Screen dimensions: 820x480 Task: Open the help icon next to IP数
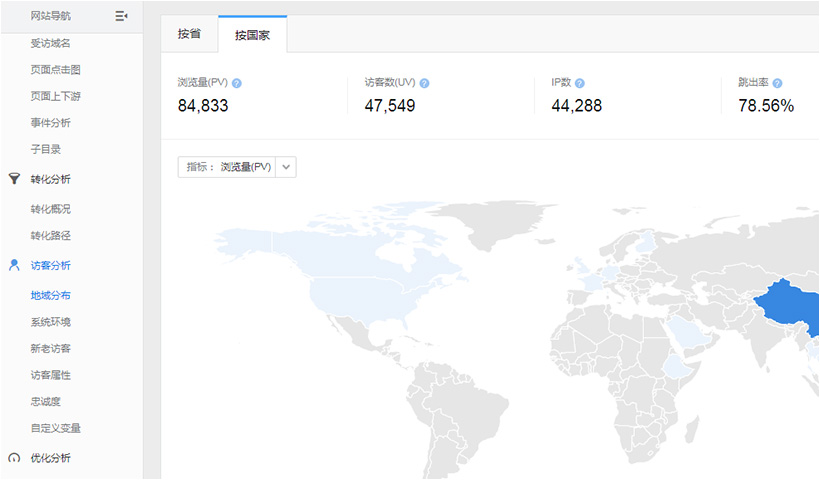580,83
